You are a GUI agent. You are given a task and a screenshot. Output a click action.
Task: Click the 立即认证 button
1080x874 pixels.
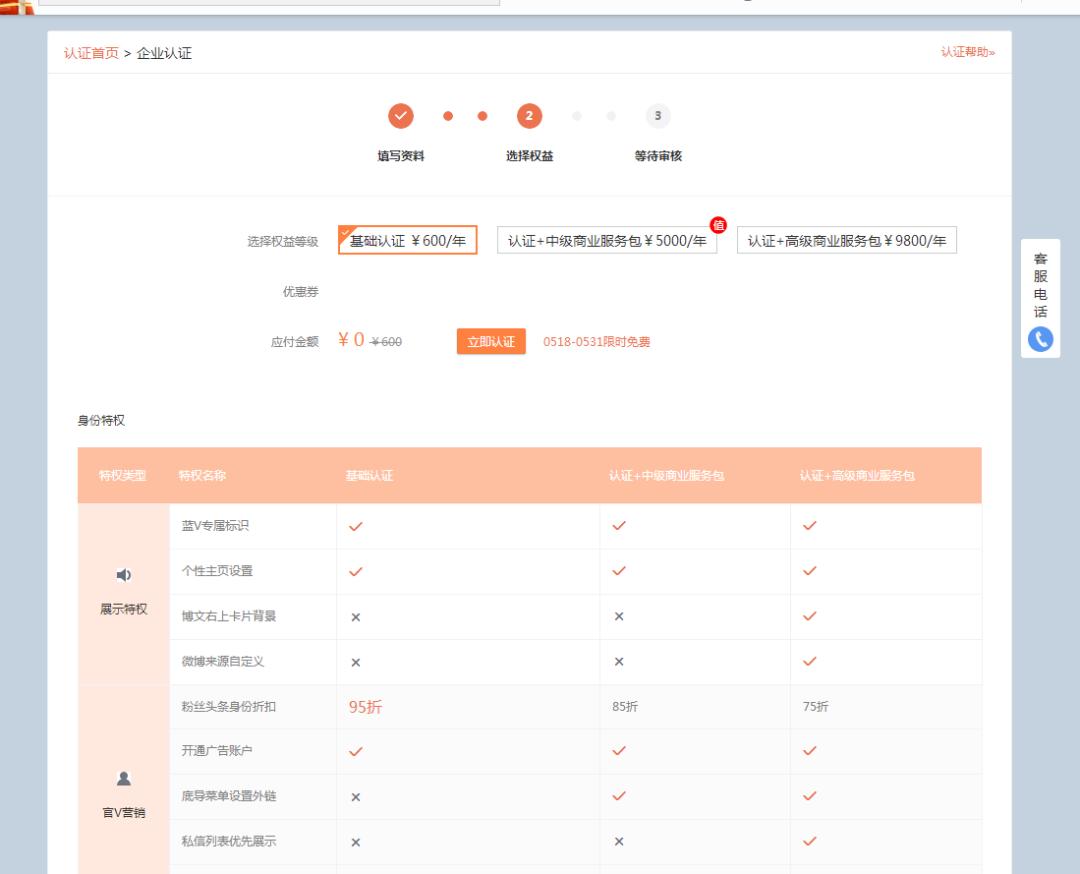pos(490,341)
